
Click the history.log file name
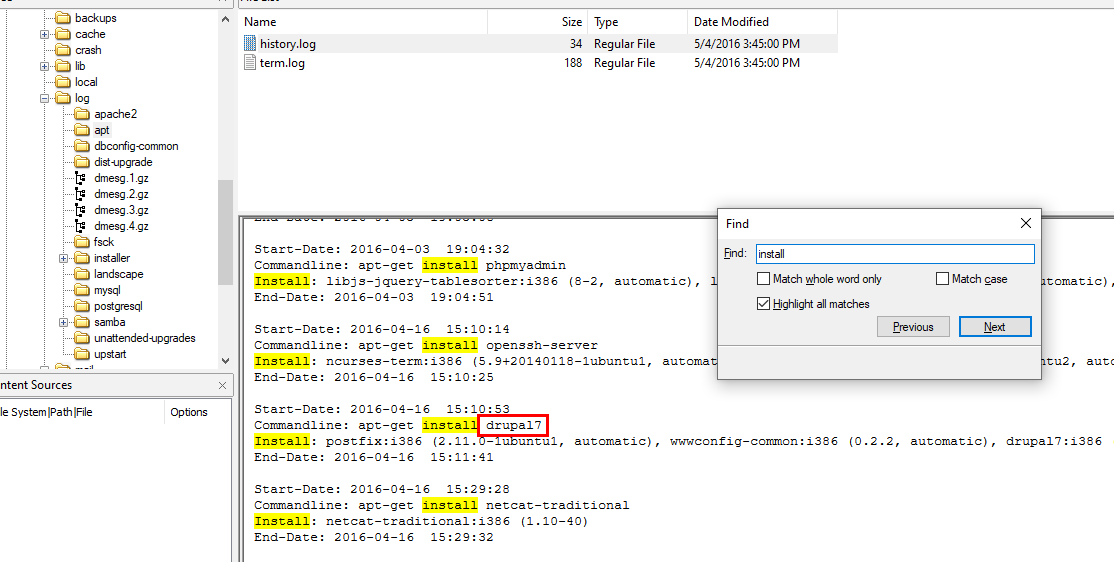pos(288,44)
